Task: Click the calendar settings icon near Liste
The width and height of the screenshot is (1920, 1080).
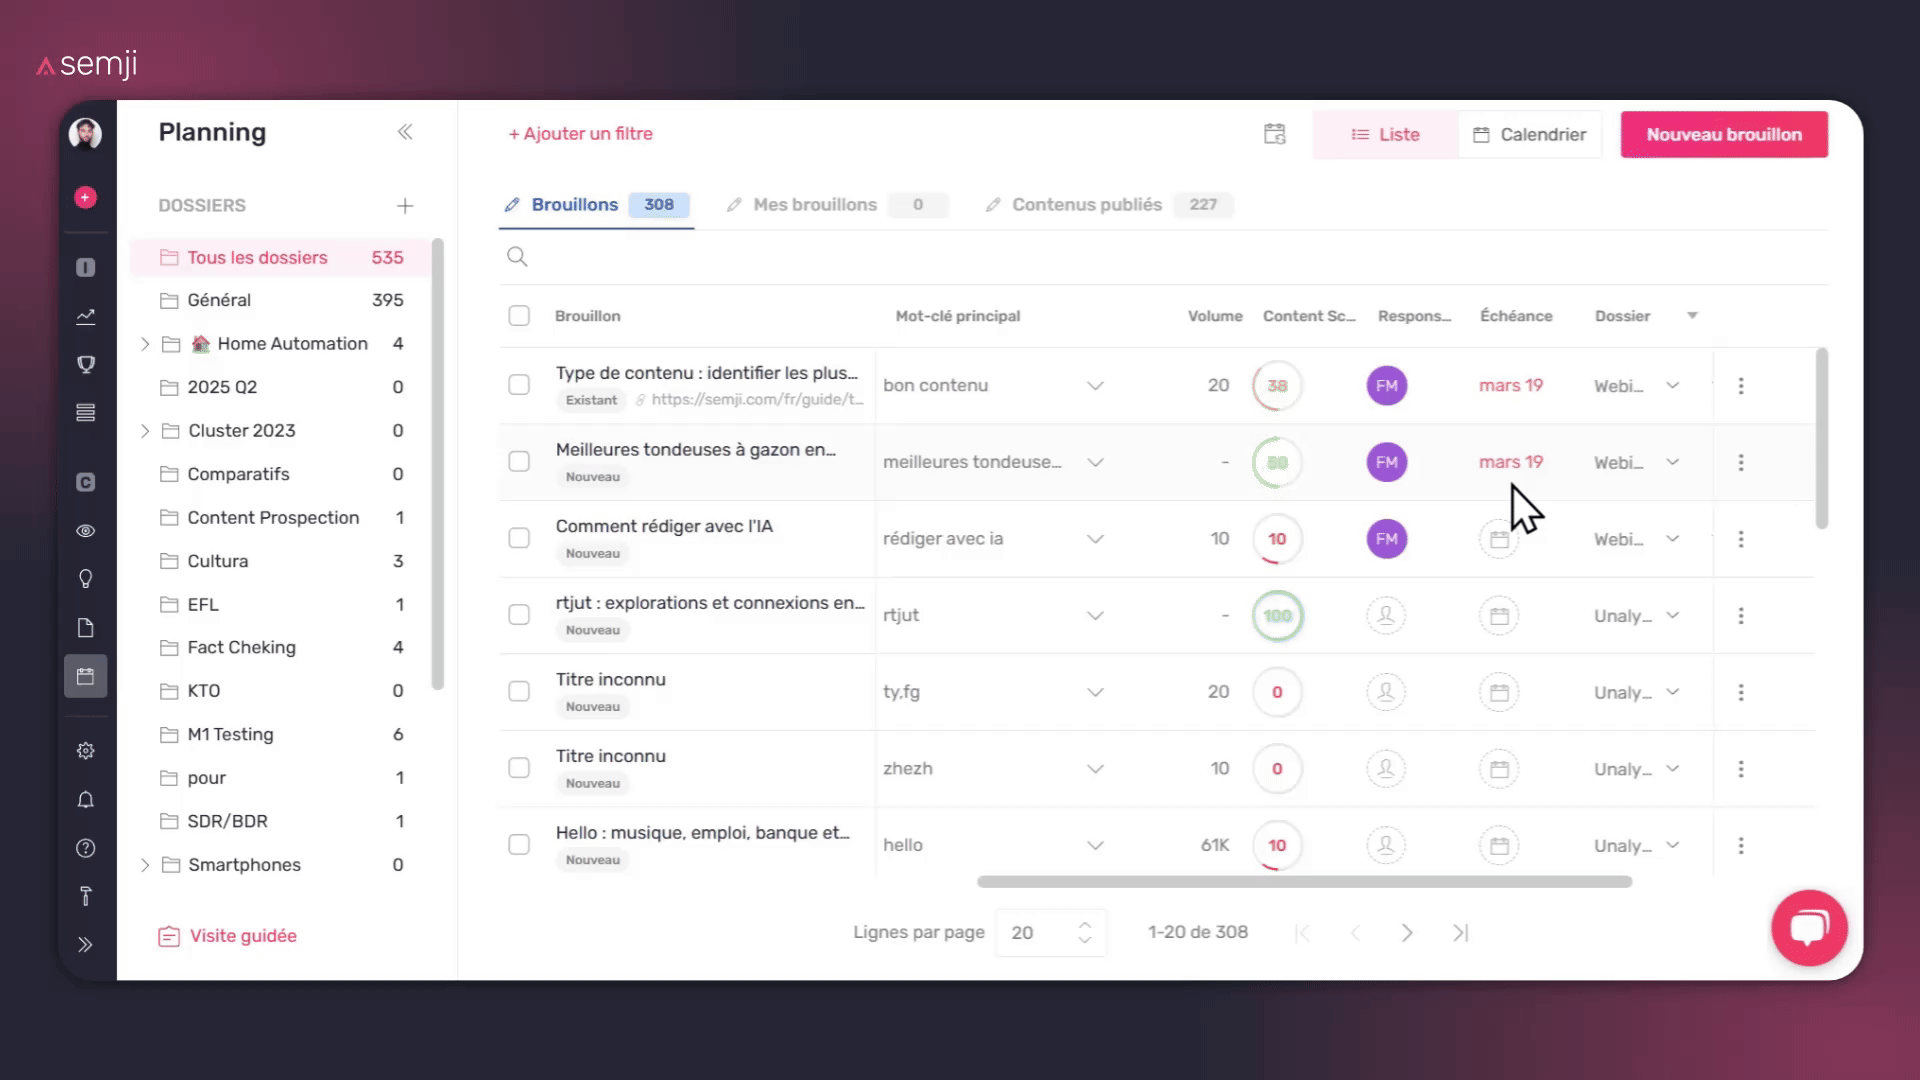Action: tap(1275, 134)
